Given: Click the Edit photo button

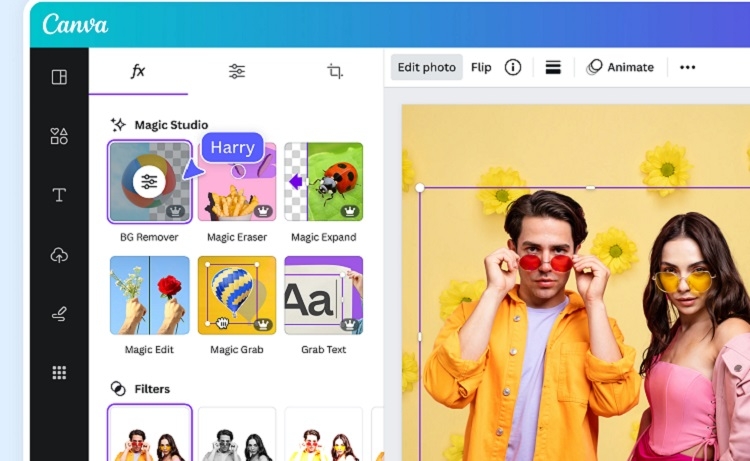Looking at the screenshot, I should [x=427, y=67].
